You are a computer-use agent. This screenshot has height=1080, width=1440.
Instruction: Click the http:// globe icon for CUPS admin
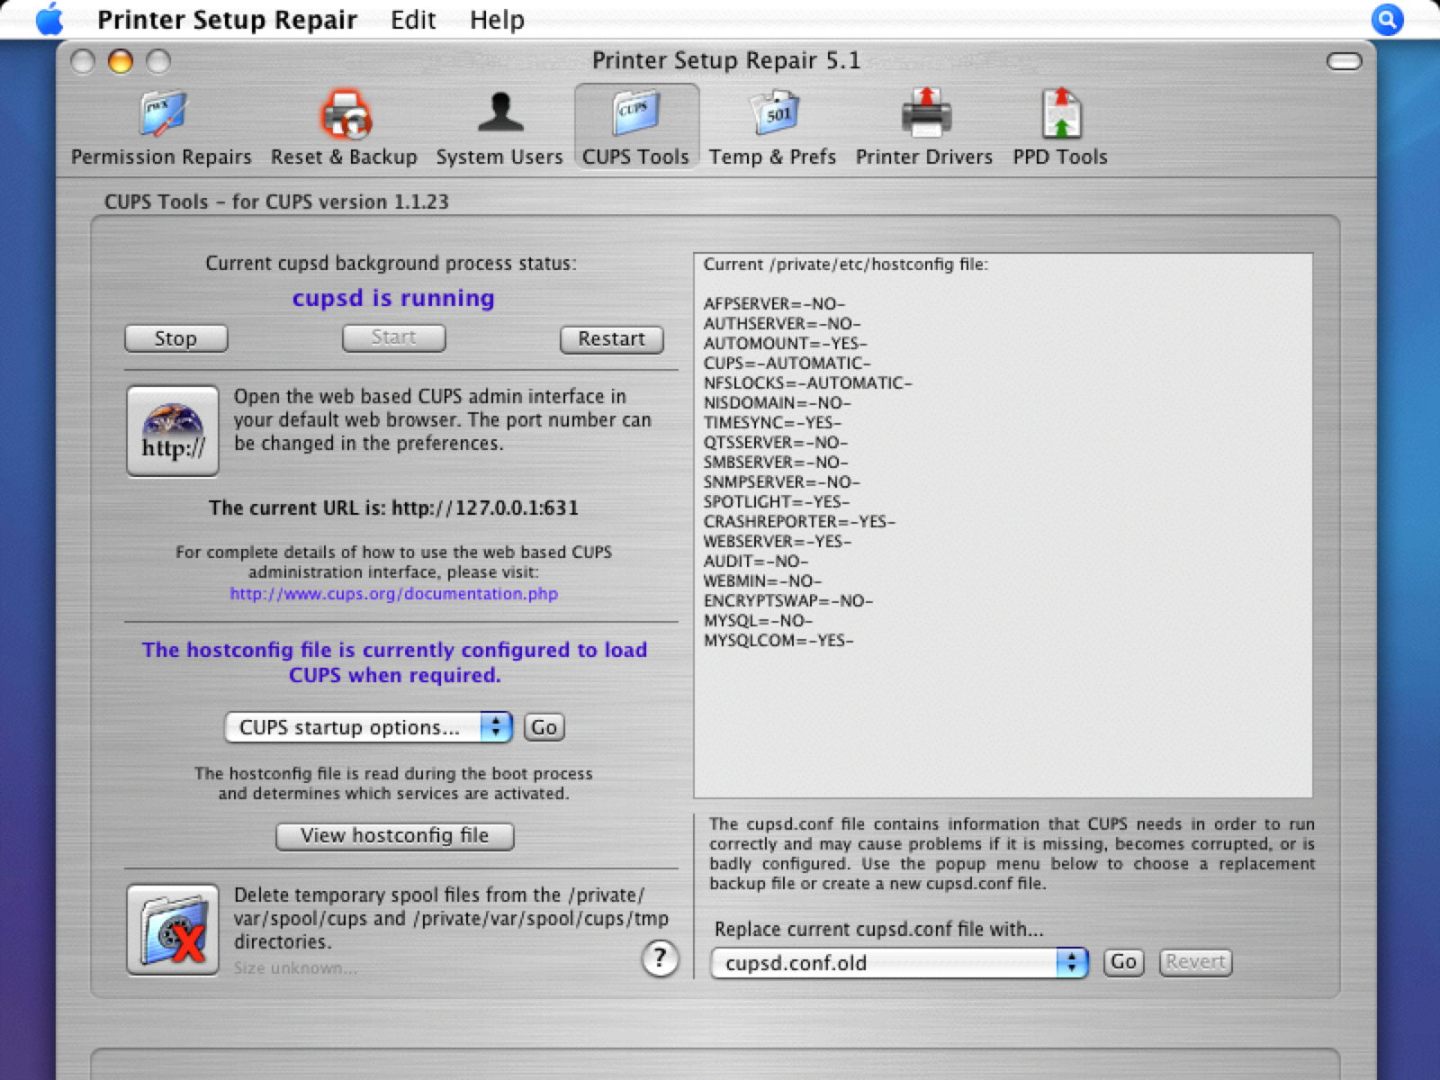tap(173, 431)
